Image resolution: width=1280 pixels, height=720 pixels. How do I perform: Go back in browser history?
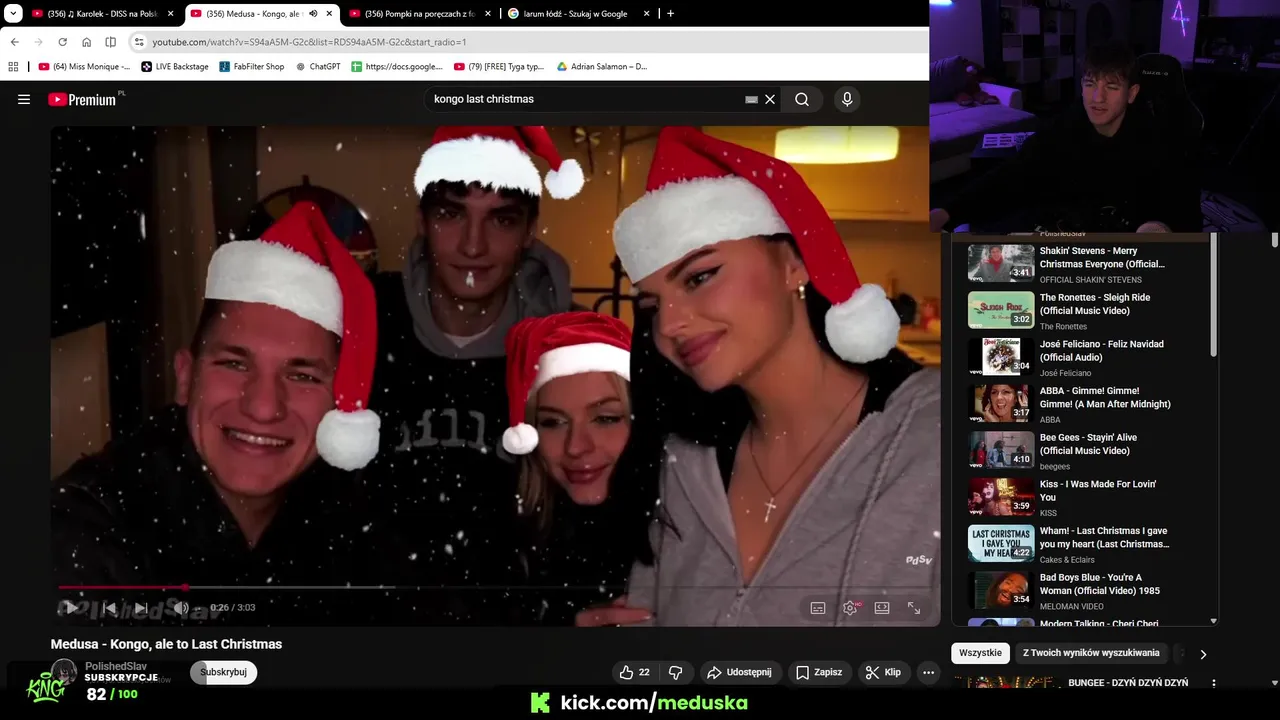(x=14, y=42)
